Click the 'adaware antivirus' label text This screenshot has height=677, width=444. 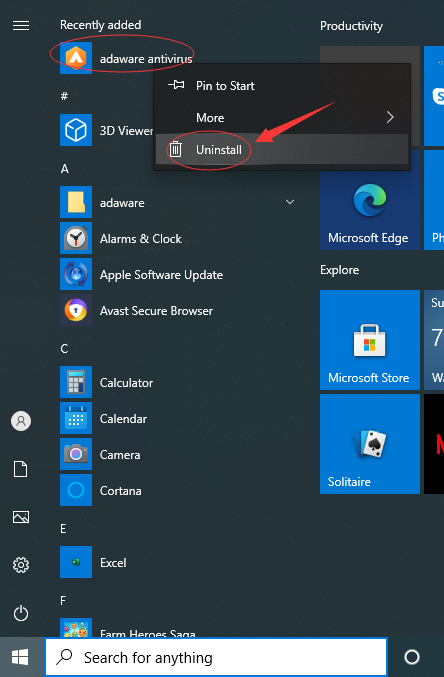coord(146,59)
